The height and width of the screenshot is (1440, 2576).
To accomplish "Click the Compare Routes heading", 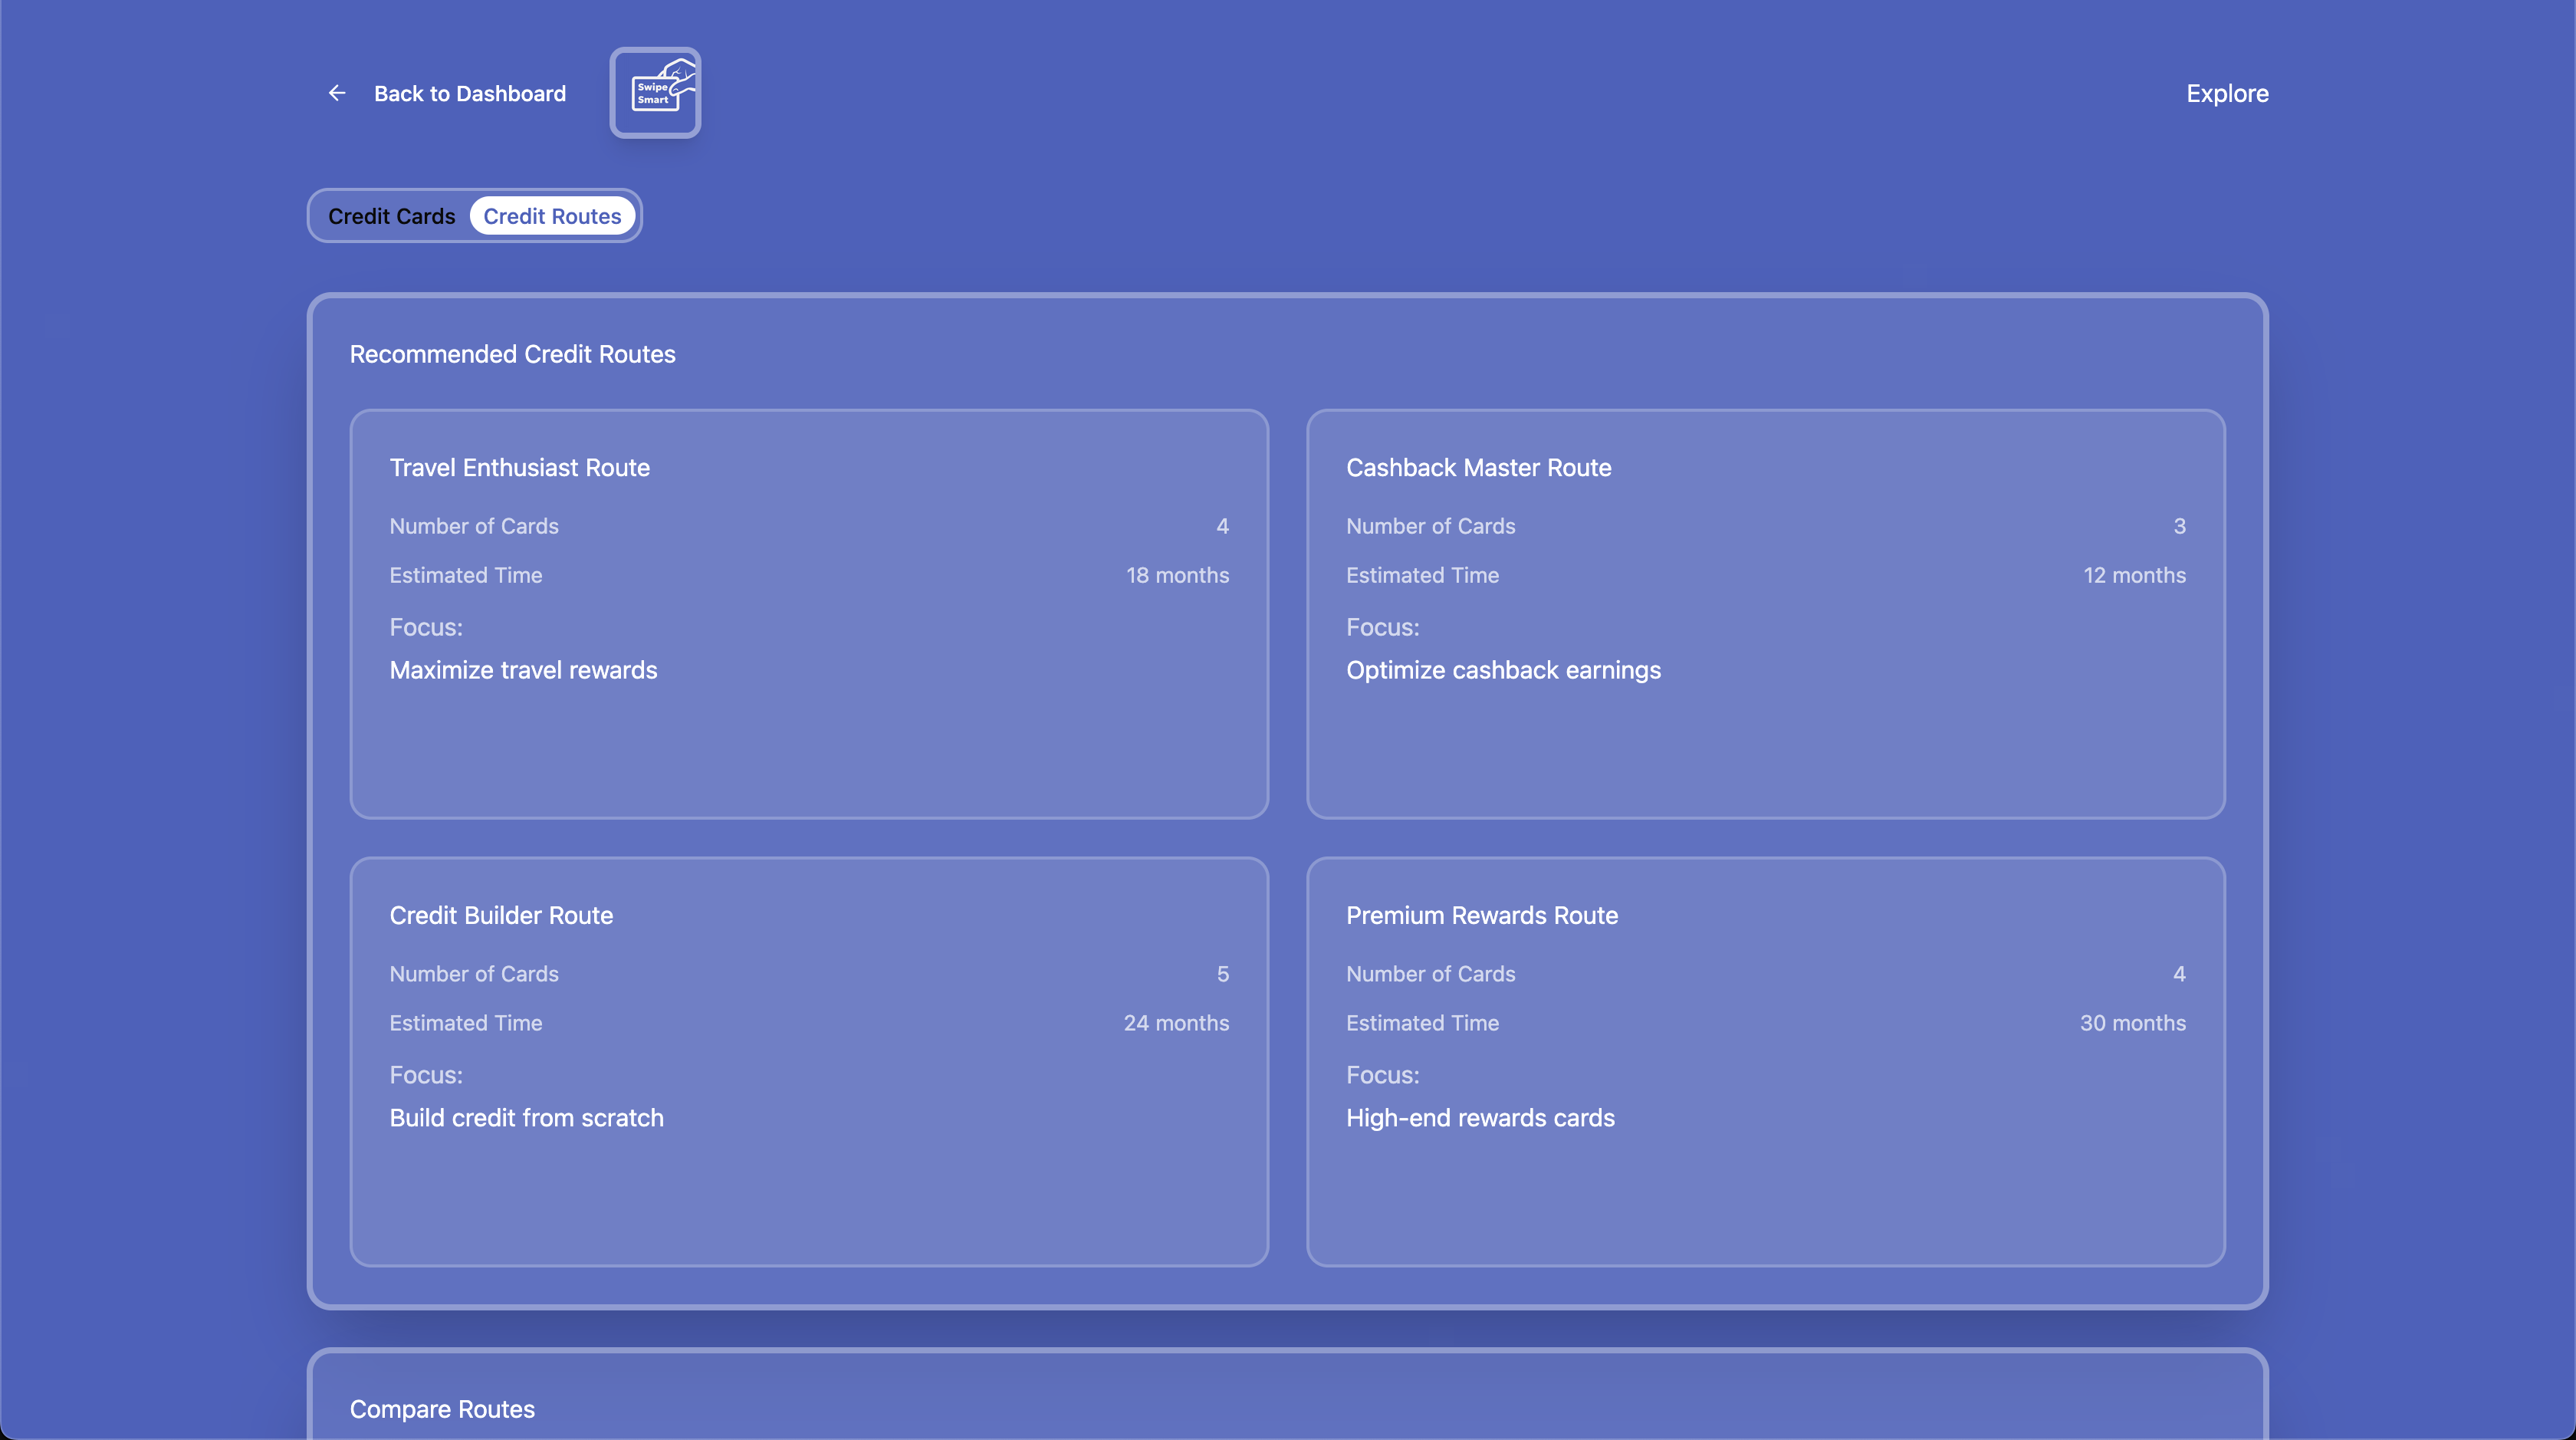I will tap(442, 1408).
